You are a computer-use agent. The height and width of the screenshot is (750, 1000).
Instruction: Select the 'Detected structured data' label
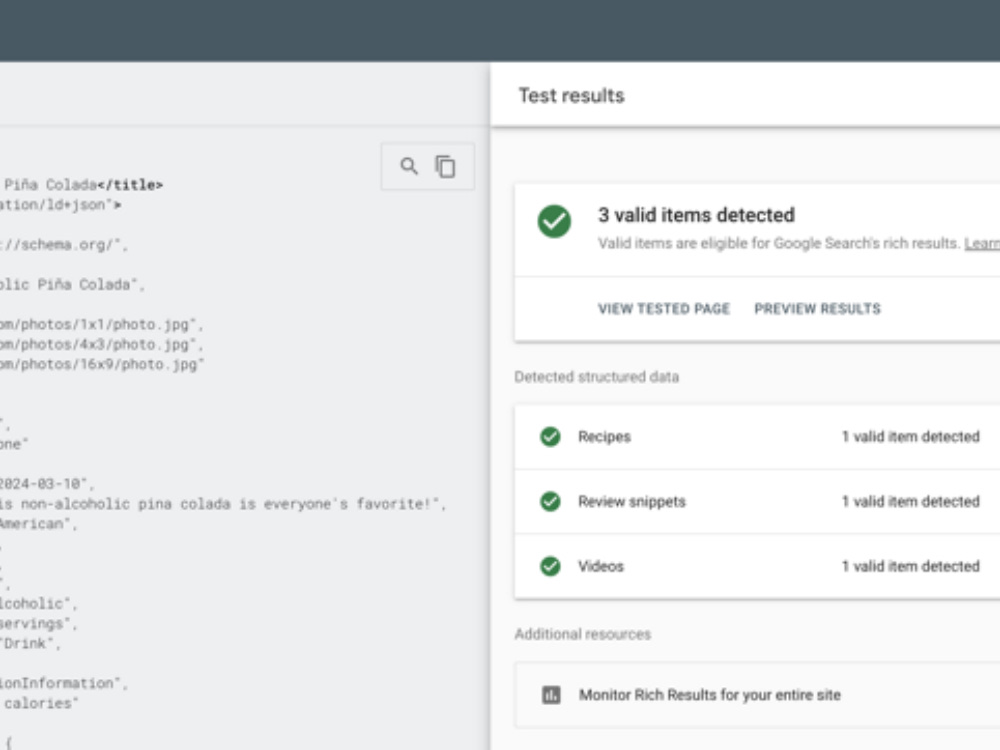(596, 377)
